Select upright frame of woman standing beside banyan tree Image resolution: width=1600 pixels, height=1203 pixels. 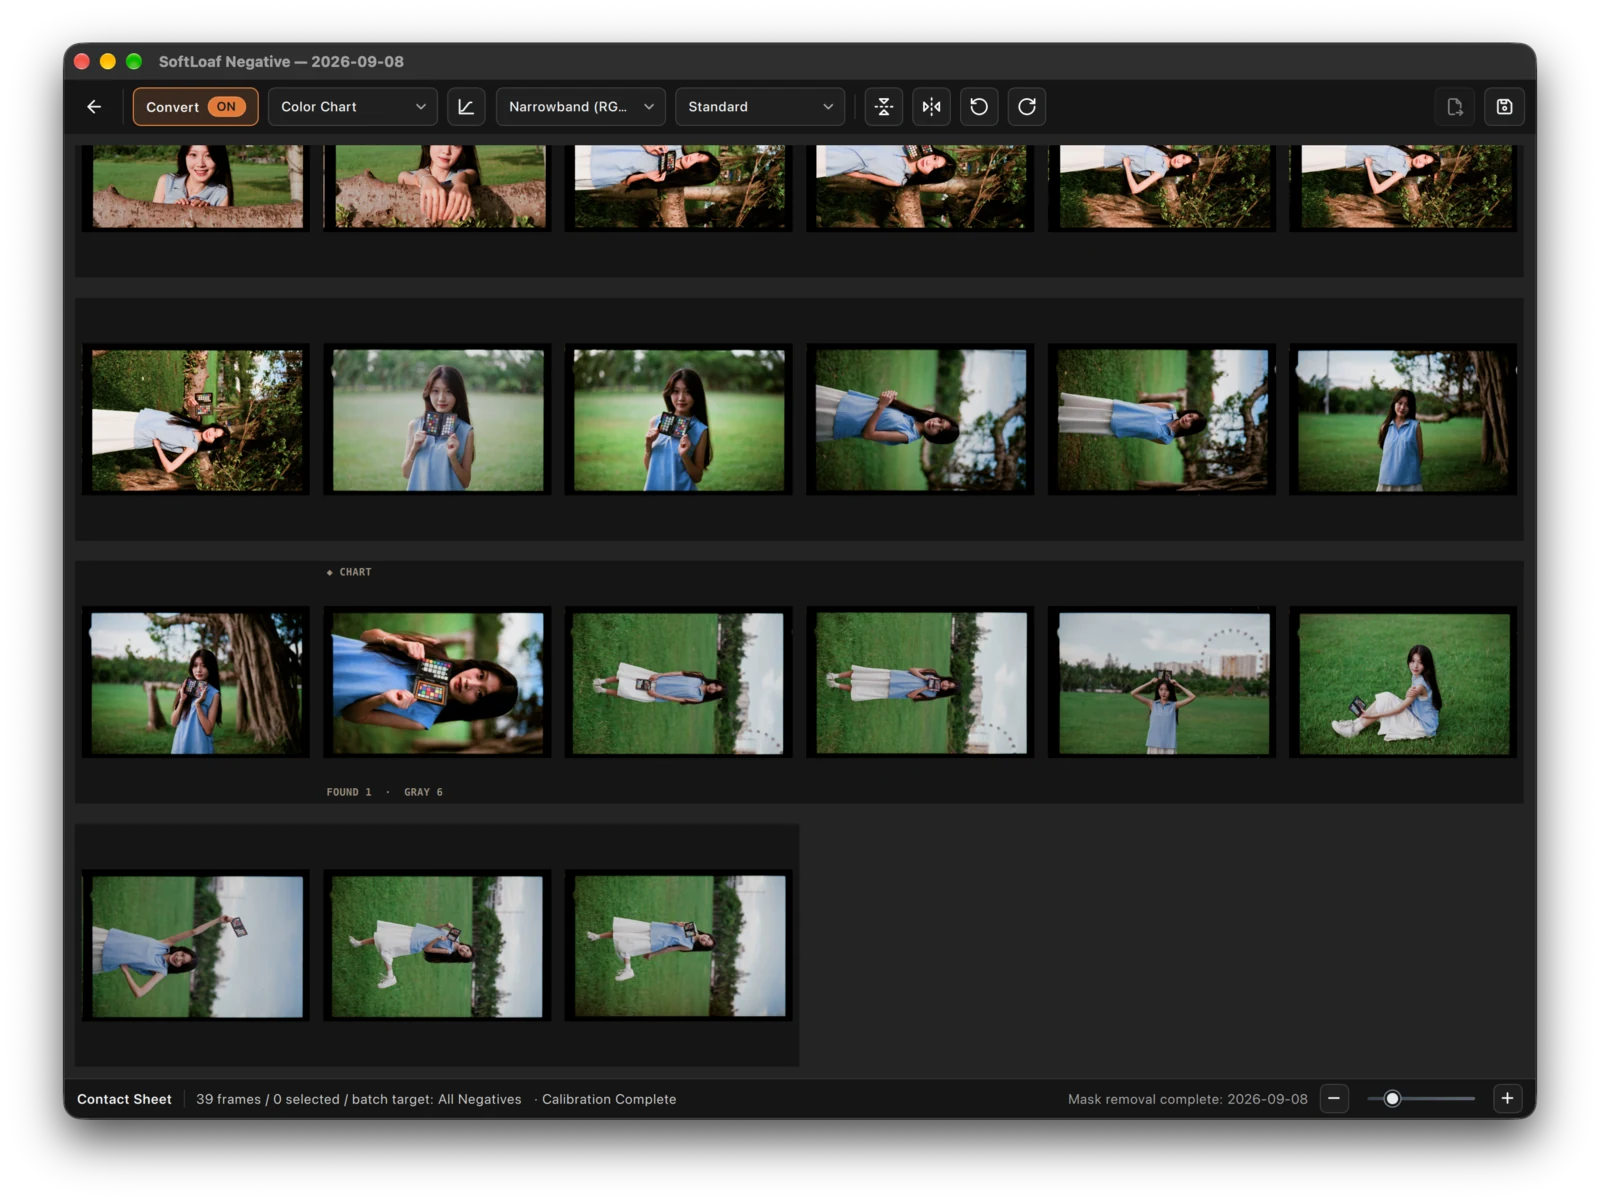point(1403,420)
